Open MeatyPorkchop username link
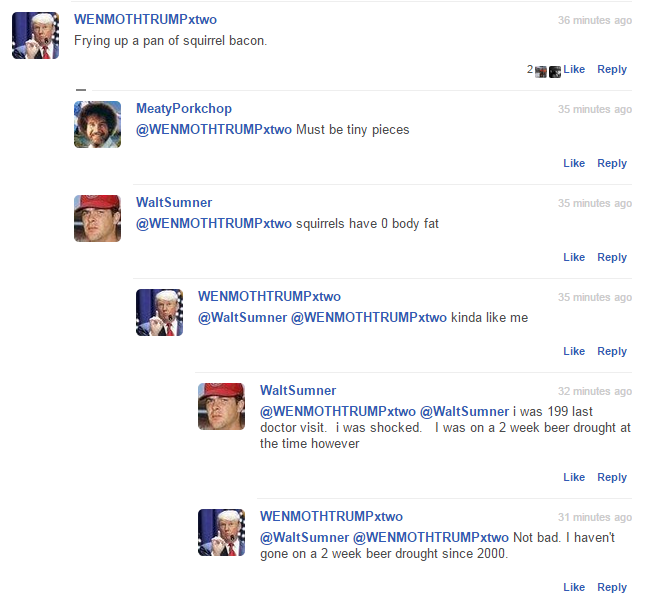 coord(184,108)
